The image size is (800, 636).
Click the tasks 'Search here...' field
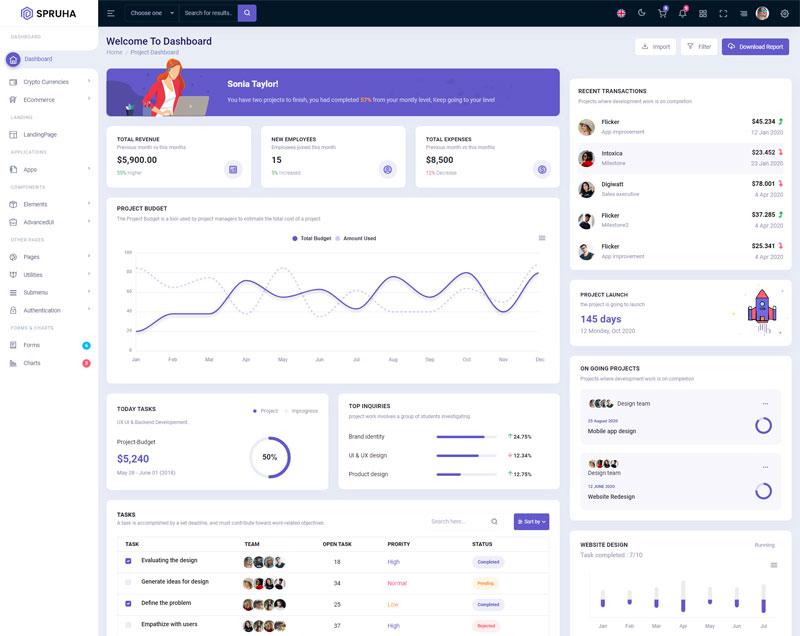pos(456,521)
